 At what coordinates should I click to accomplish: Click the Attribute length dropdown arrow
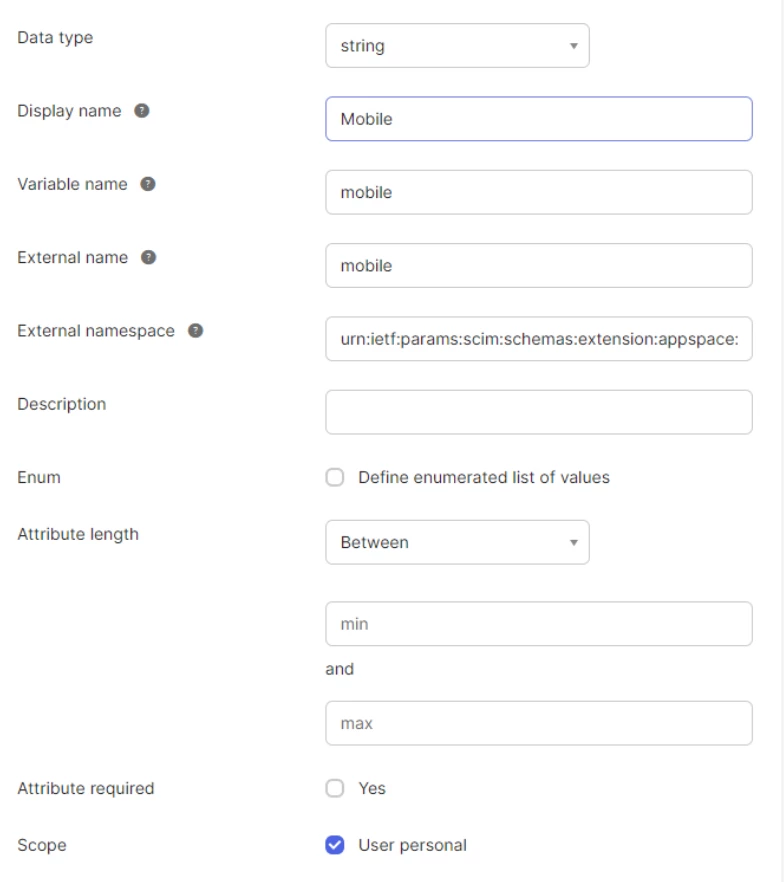coord(574,542)
